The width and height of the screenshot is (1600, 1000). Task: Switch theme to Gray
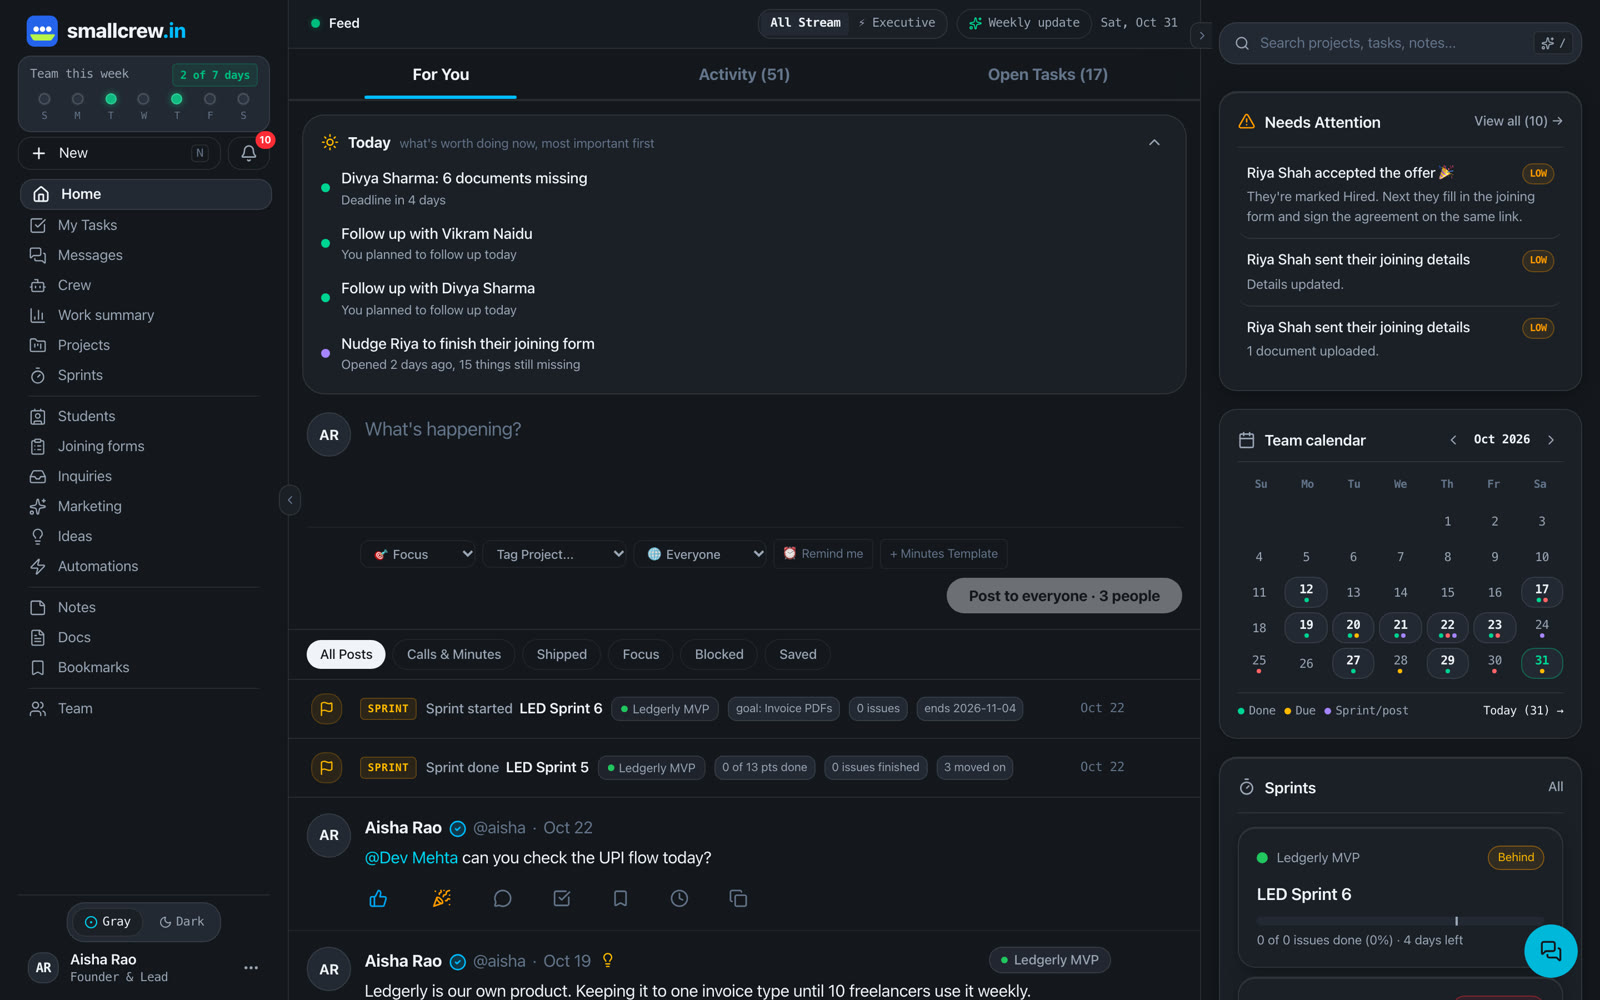108,922
